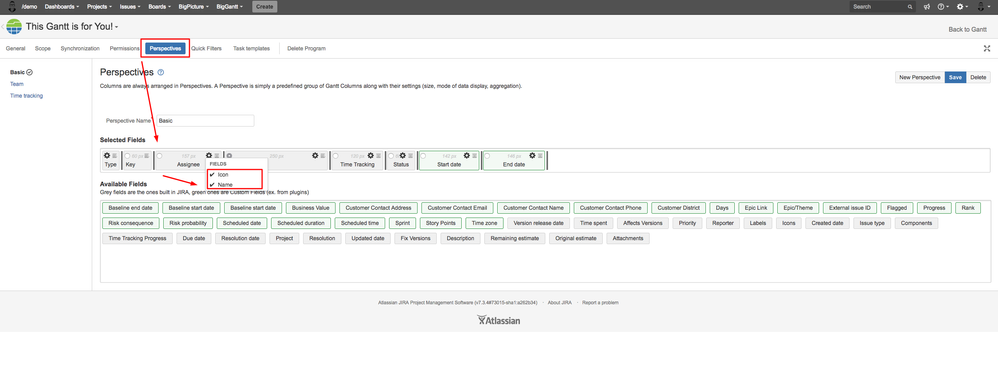This screenshot has width=998, height=389.
Task: Open the administration gear dropdown in top bar
Action: 962,6
